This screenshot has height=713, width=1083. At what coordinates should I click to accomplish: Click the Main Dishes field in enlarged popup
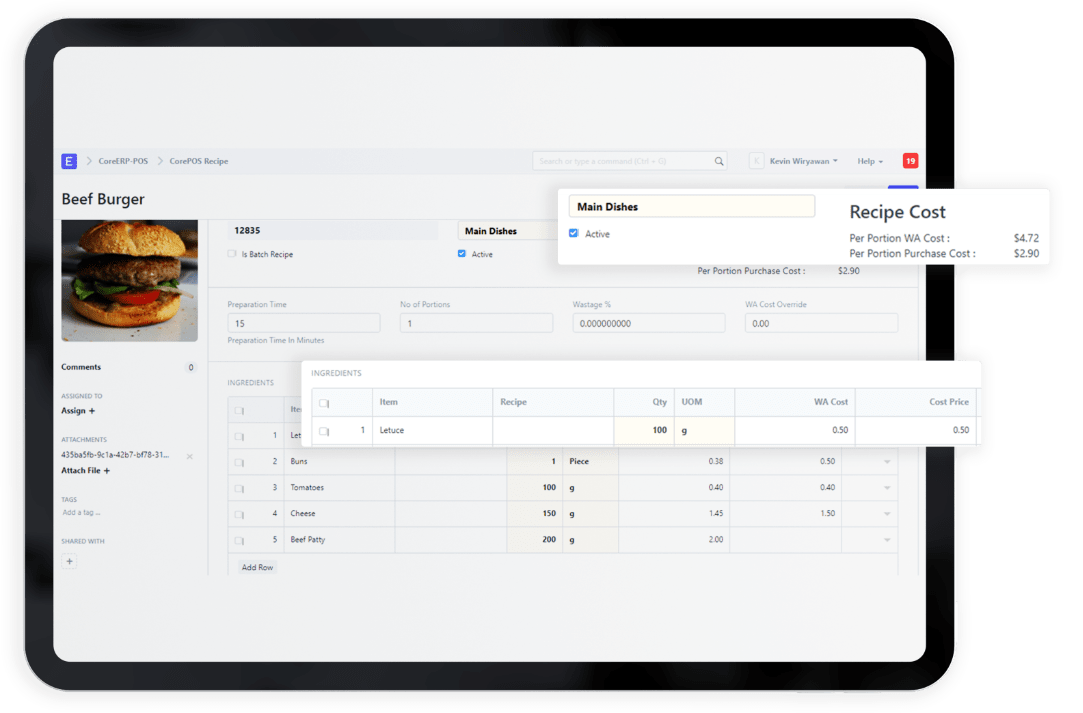pos(692,207)
